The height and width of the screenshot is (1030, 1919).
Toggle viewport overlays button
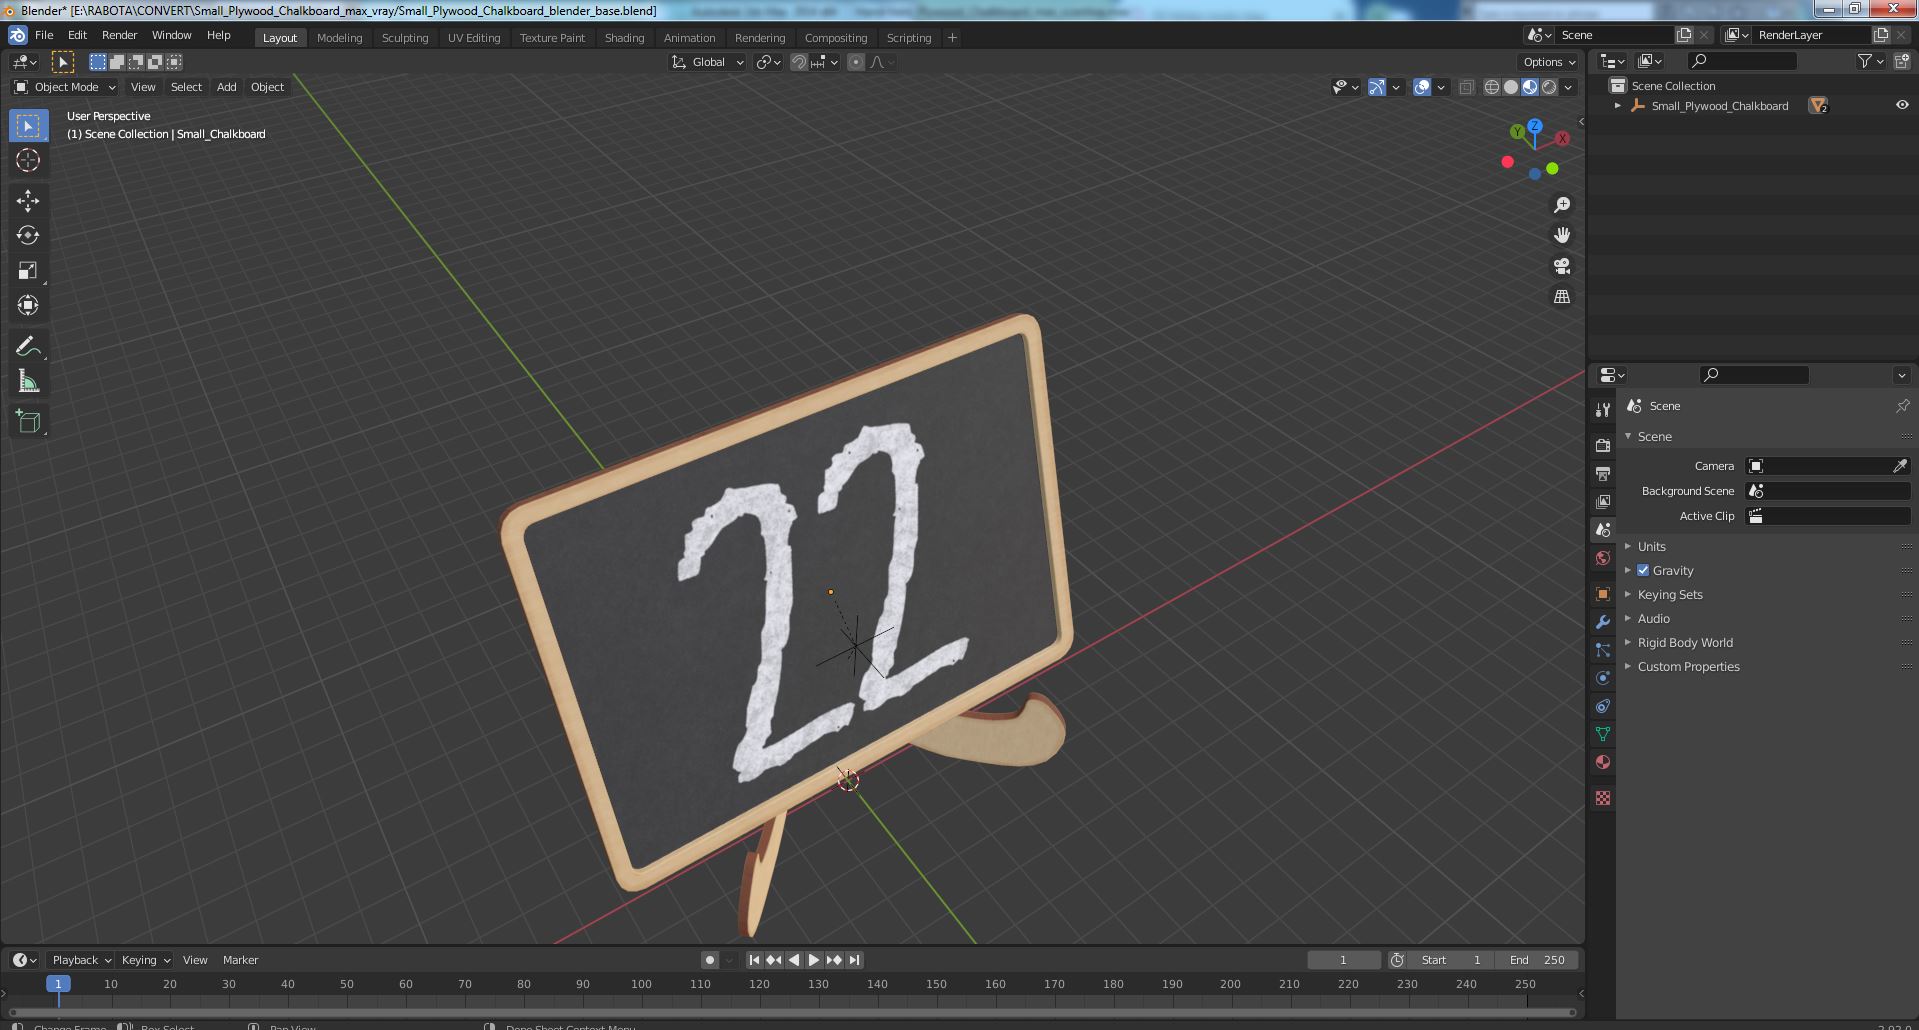tap(1422, 87)
